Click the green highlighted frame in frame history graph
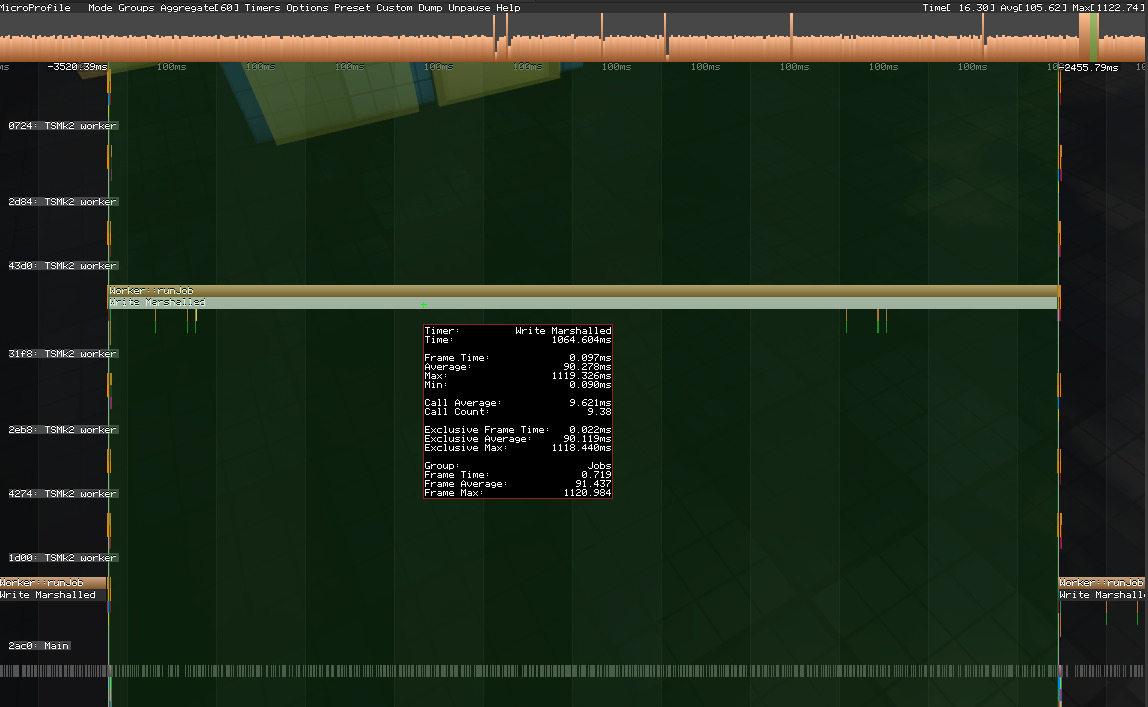The width and height of the screenshot is (1148, 707). 1094,37
